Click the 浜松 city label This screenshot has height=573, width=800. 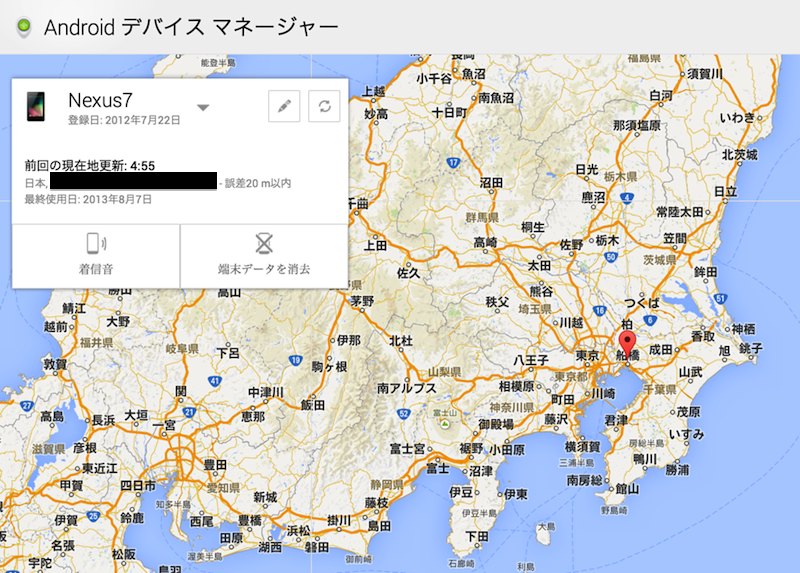pyautogui.click(x=298, y=531)
